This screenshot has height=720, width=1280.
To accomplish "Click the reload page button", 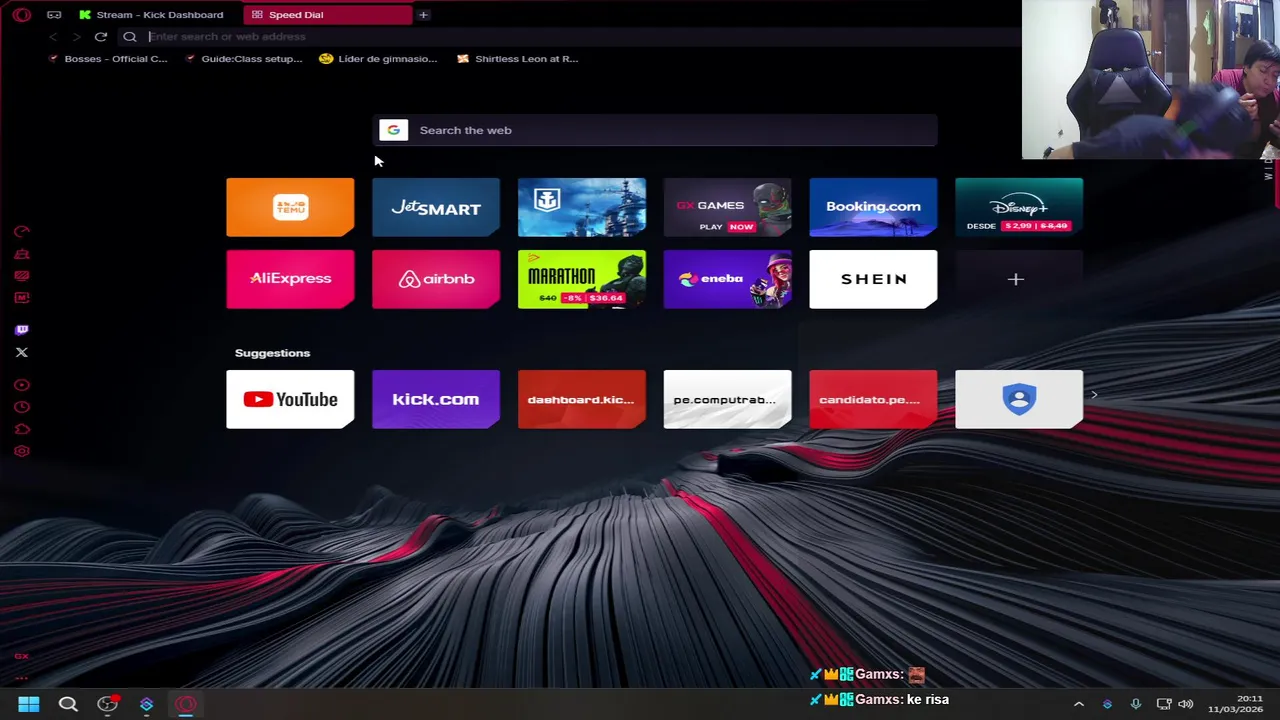I will coord(101,37).
